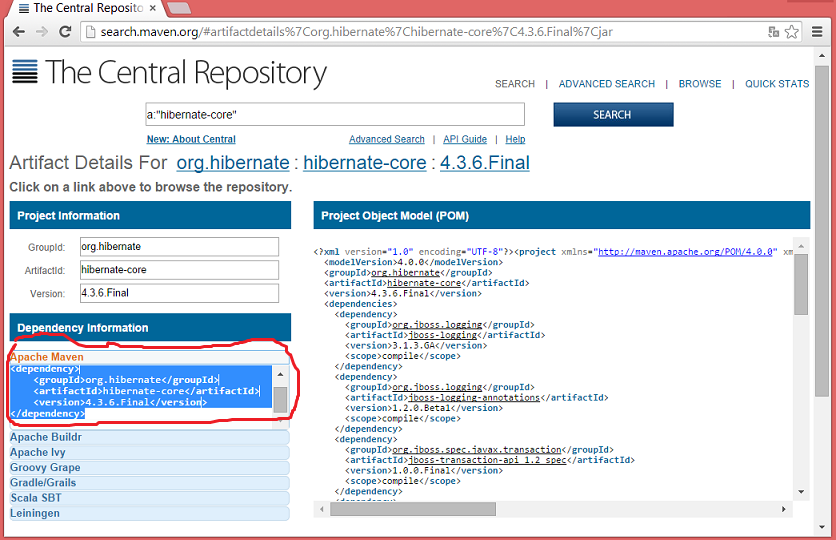Reload the page with the refresh icon

point(65,32)
